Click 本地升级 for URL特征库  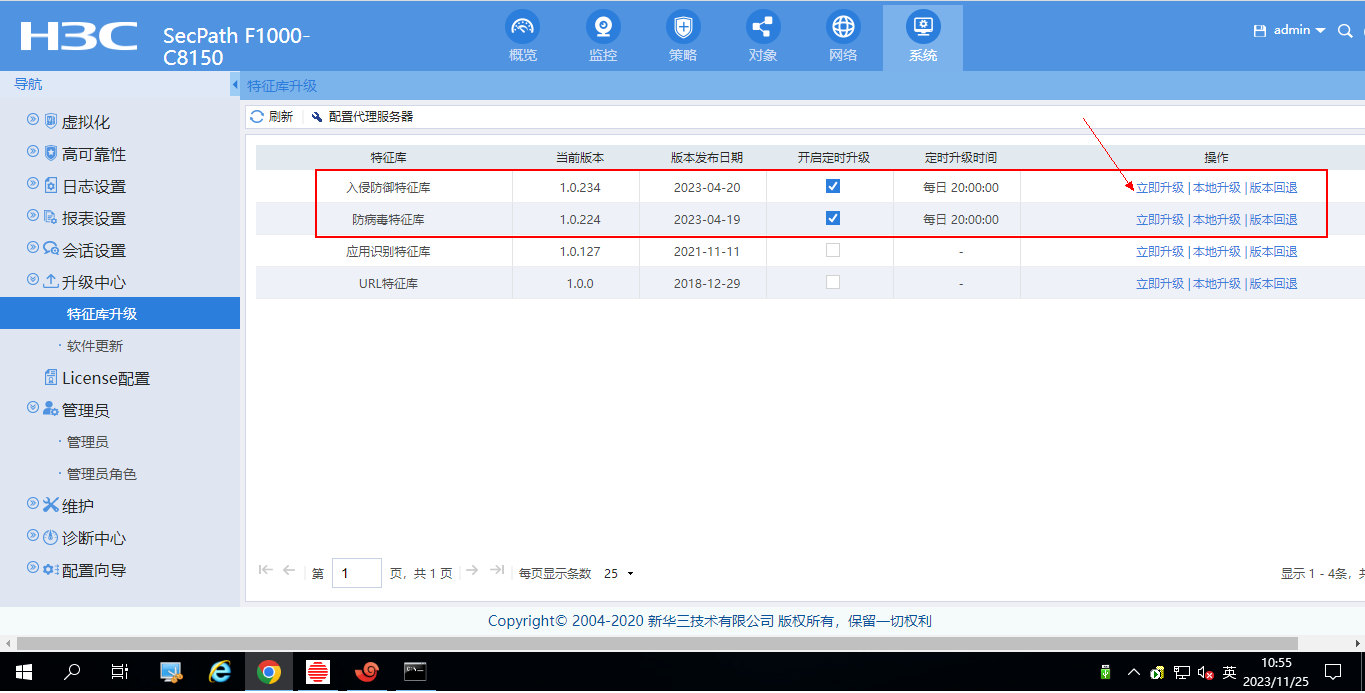[1217, 283]
